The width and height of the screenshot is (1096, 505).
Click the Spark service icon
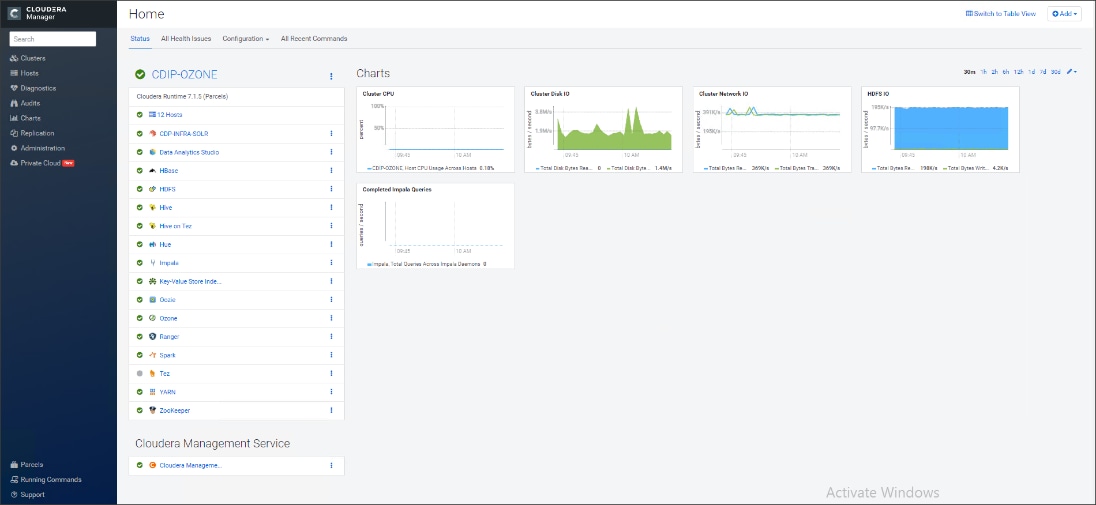(152, 355)
